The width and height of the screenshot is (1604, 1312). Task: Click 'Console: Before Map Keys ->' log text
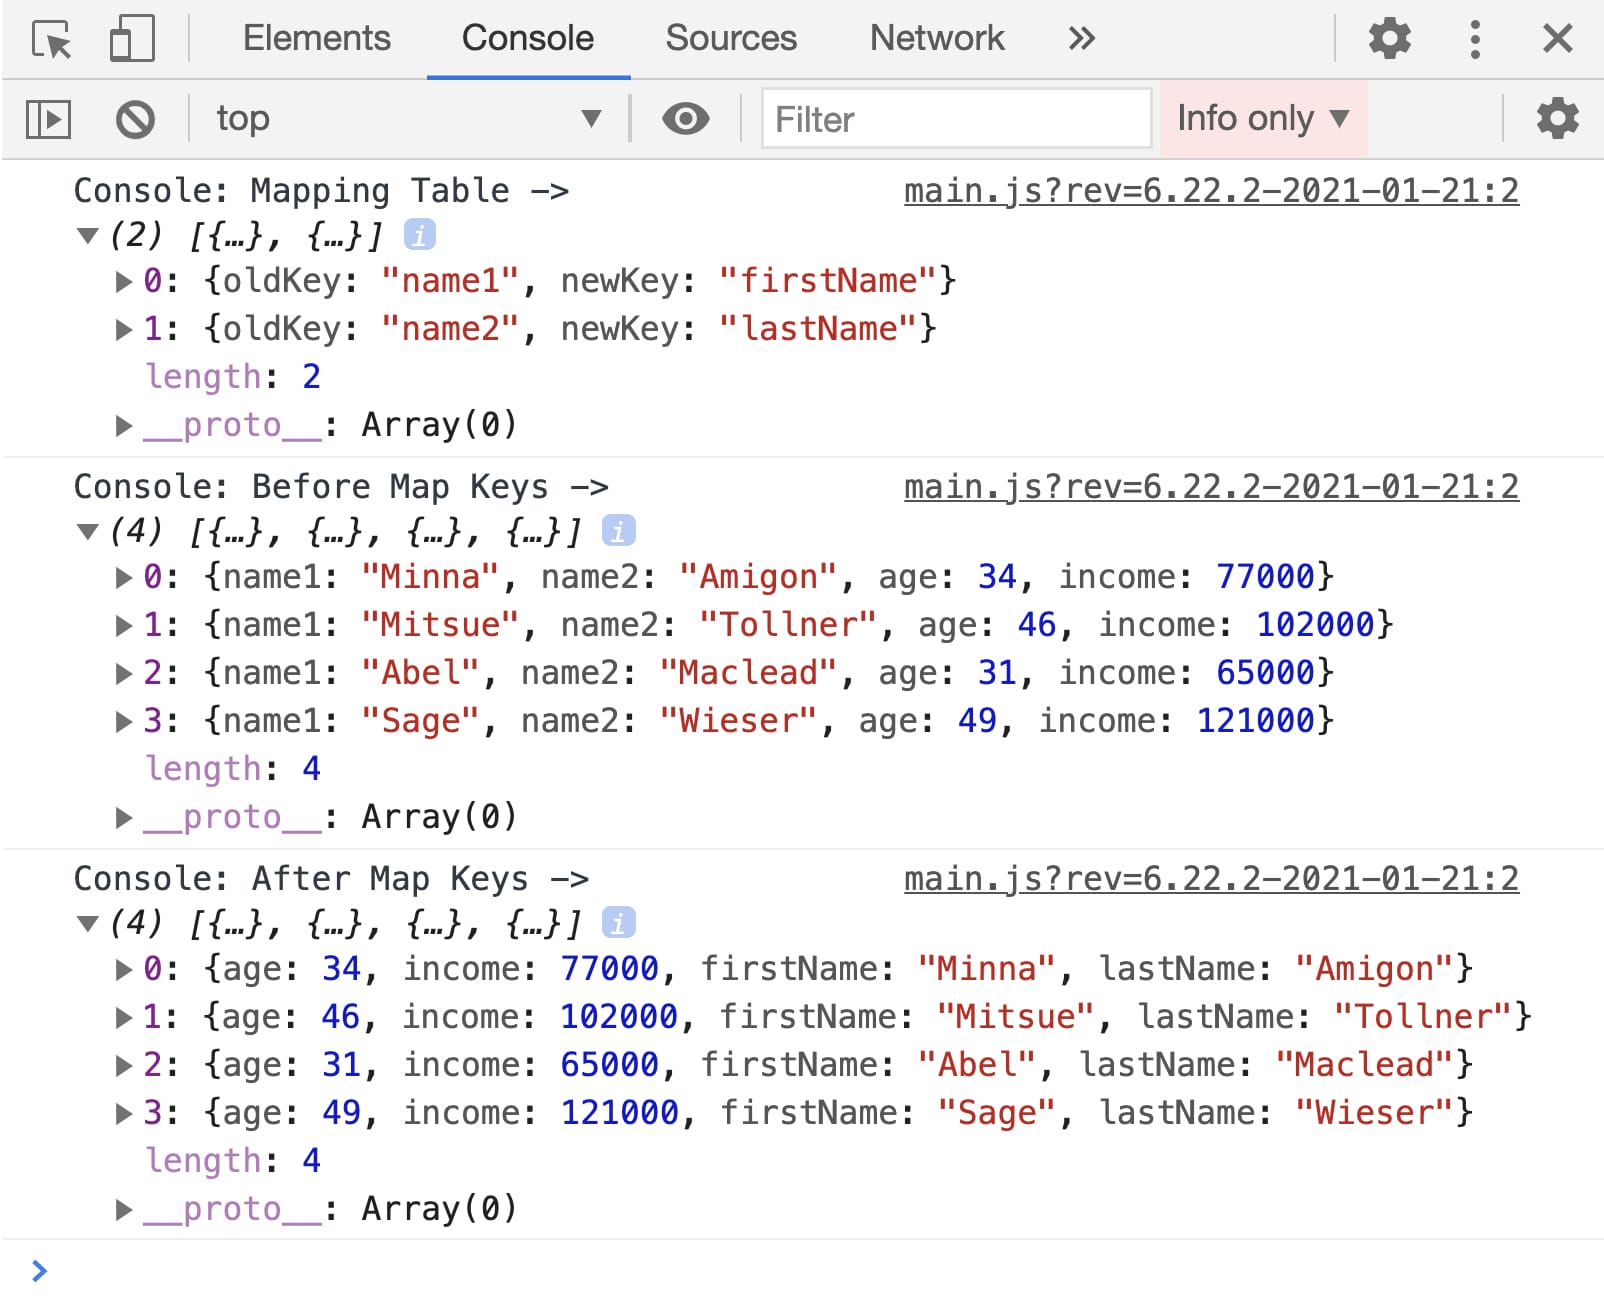[x=341, y=486]
